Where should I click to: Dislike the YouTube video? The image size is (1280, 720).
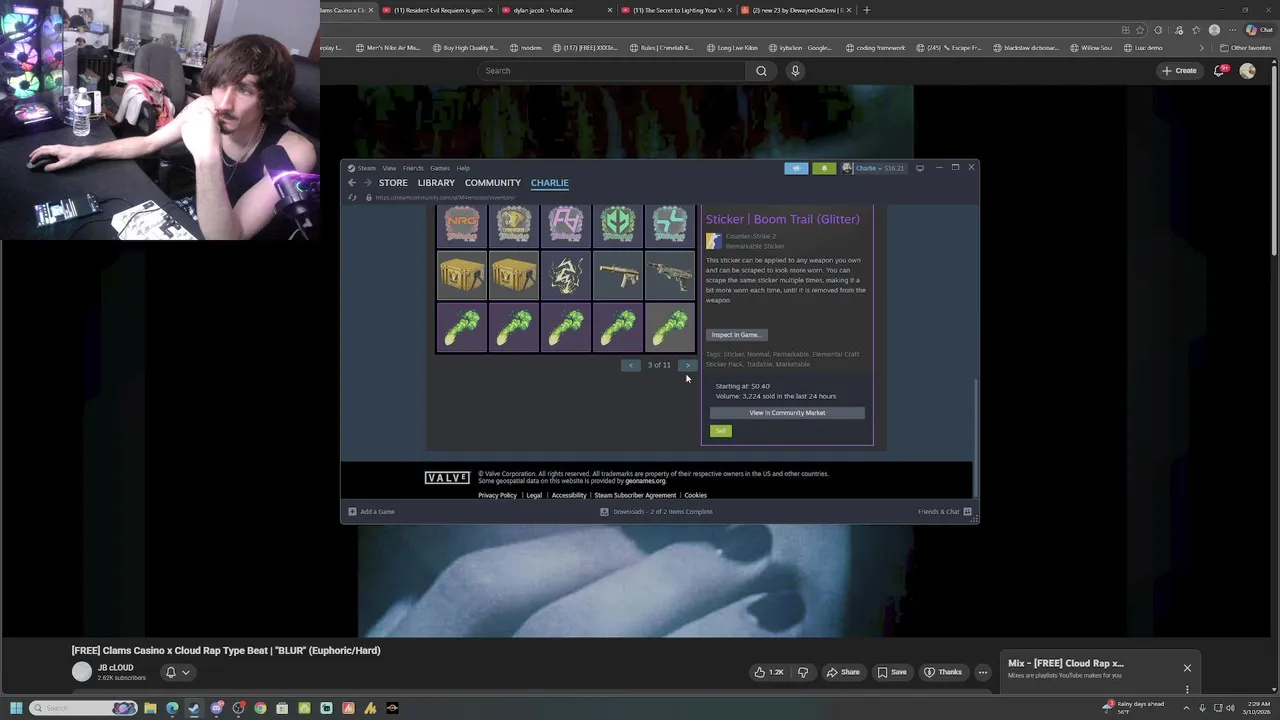803,672
